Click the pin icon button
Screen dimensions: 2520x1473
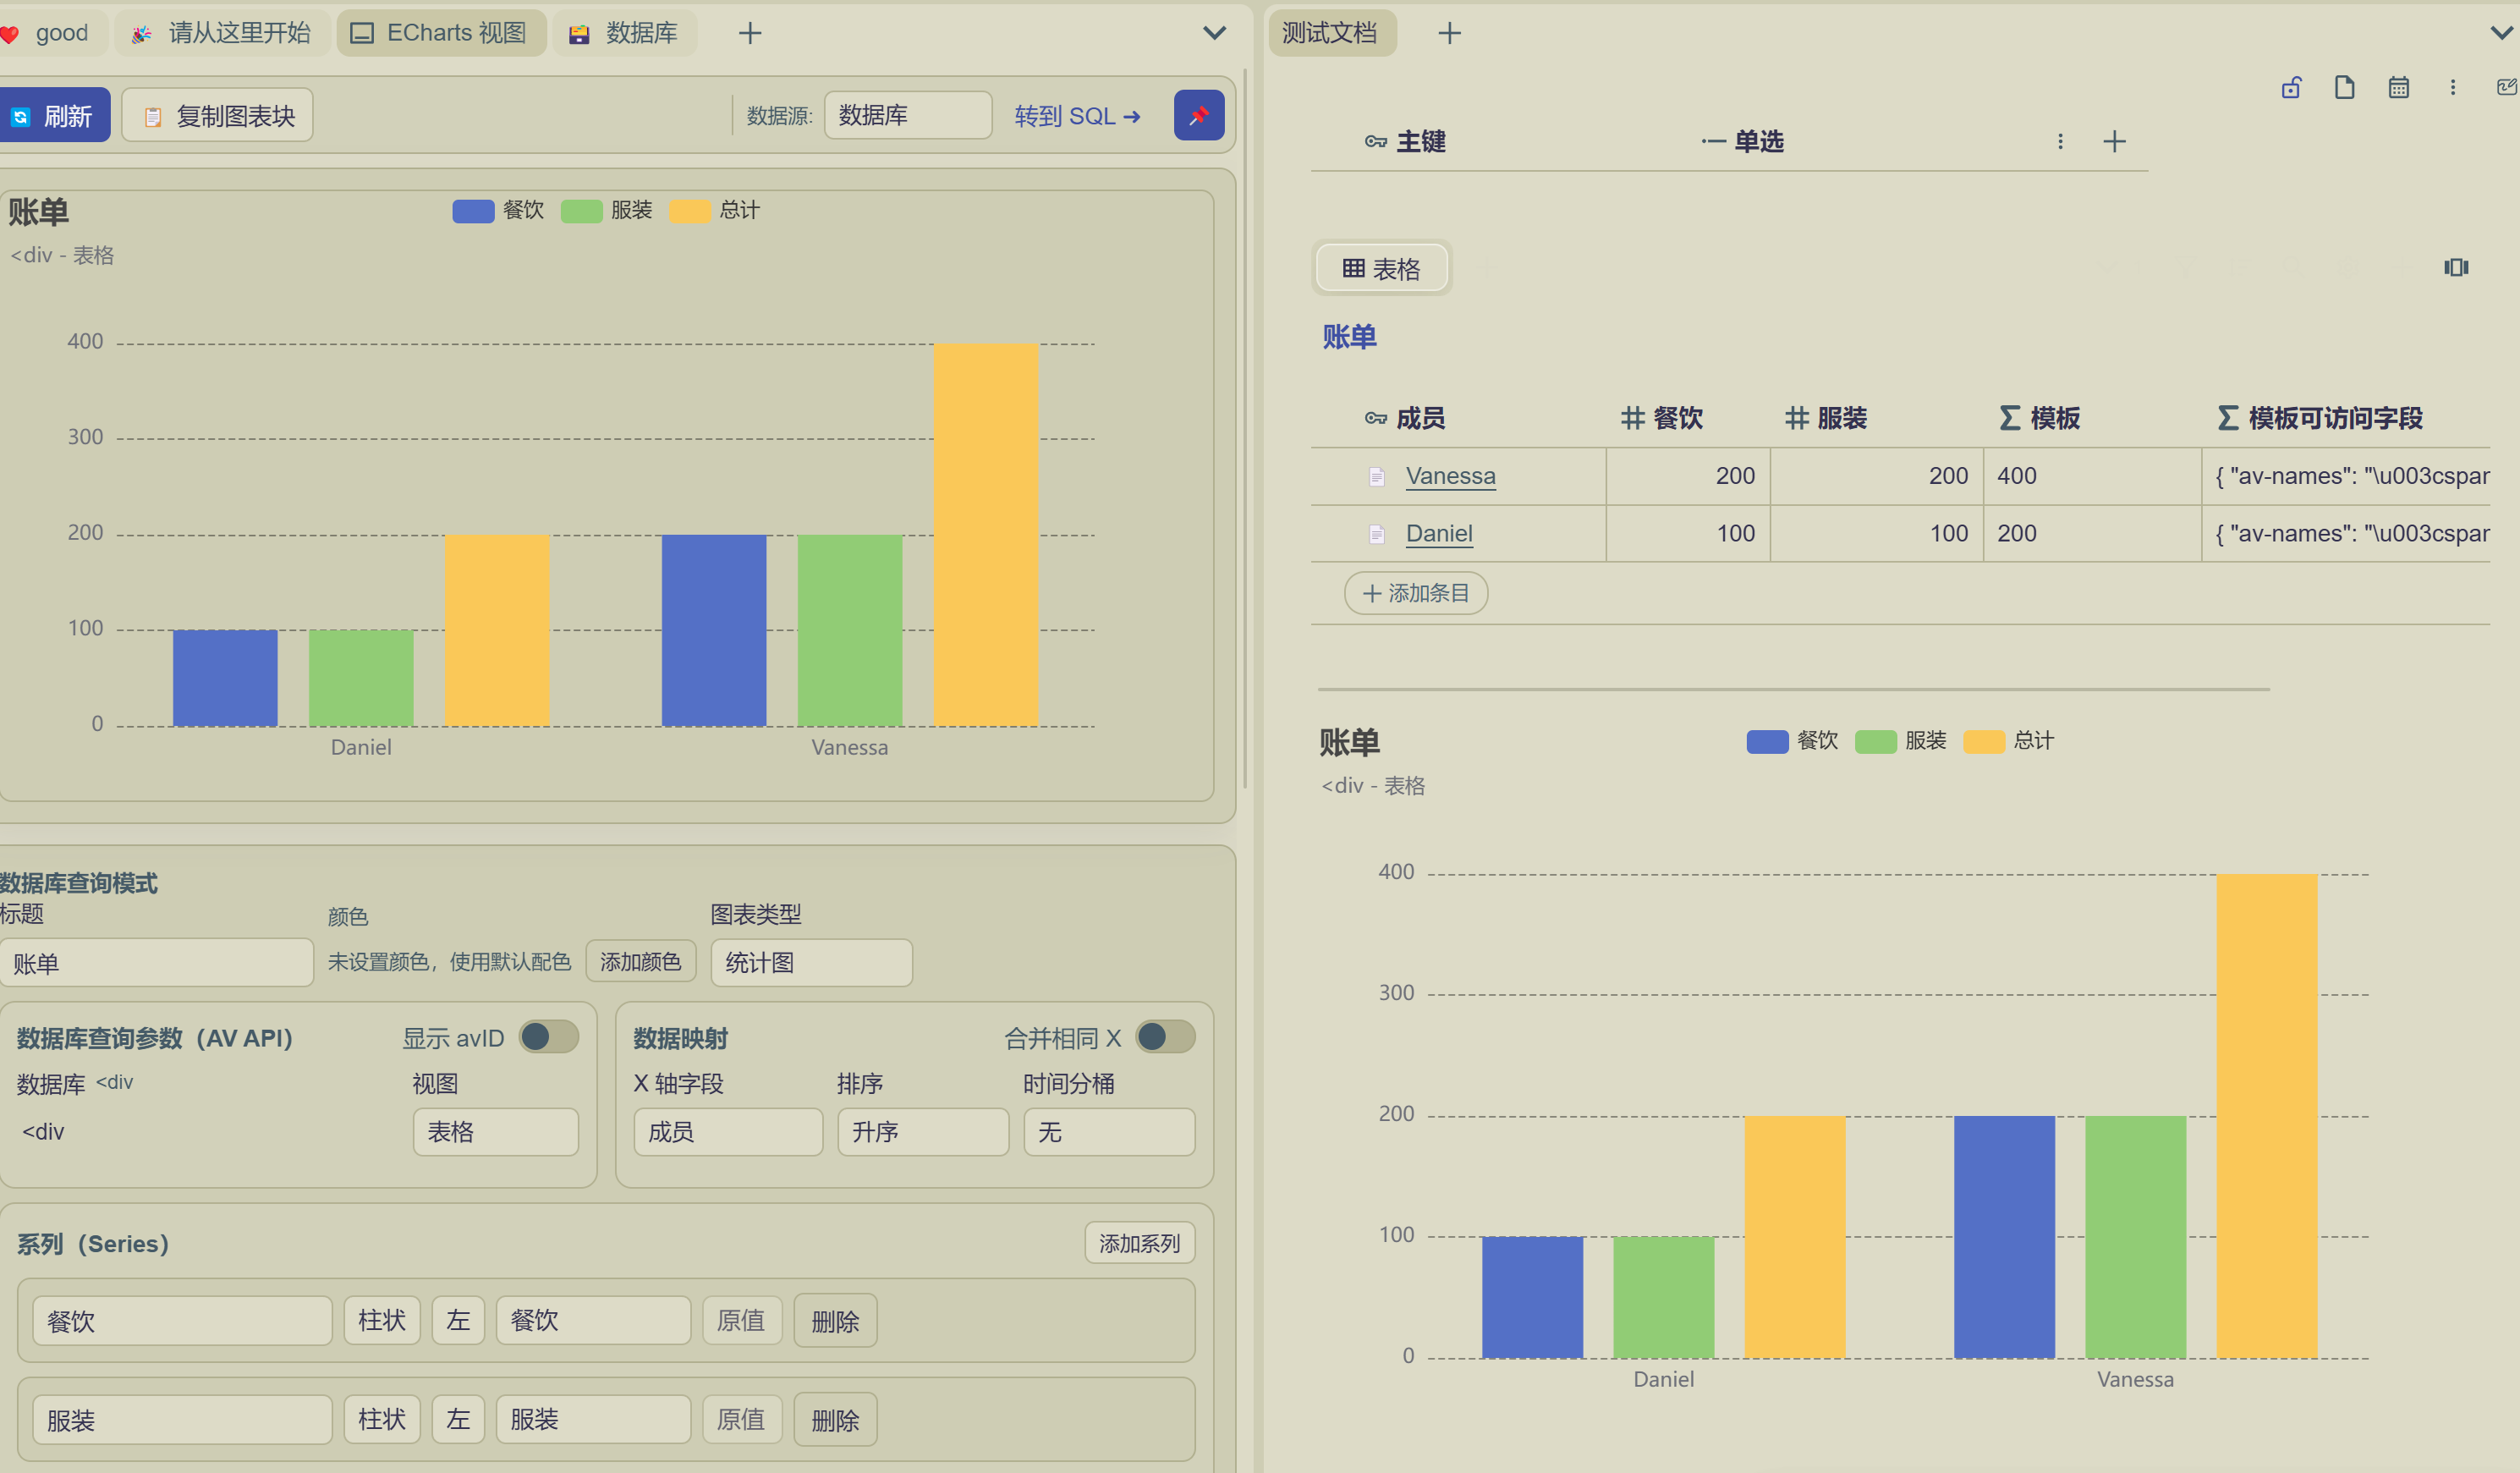(x=1198, y=116)
